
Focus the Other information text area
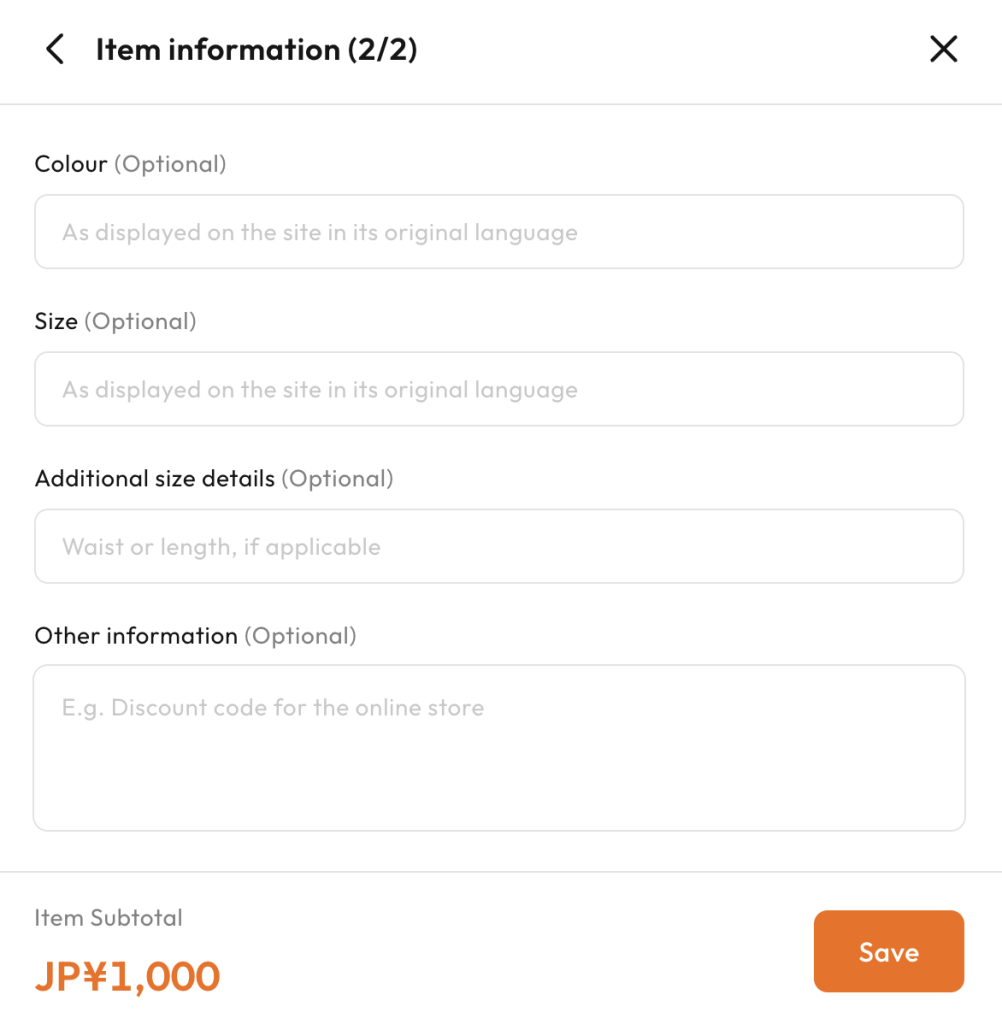pos(499,748)
